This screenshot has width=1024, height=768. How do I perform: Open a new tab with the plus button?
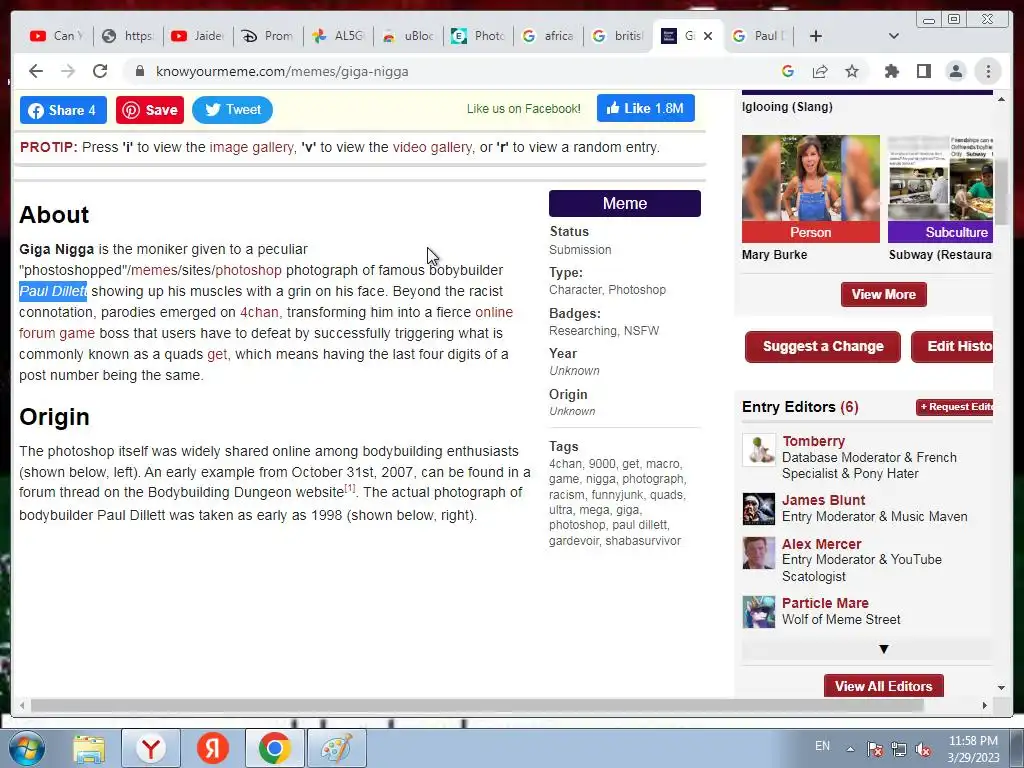tap(816, 36)
